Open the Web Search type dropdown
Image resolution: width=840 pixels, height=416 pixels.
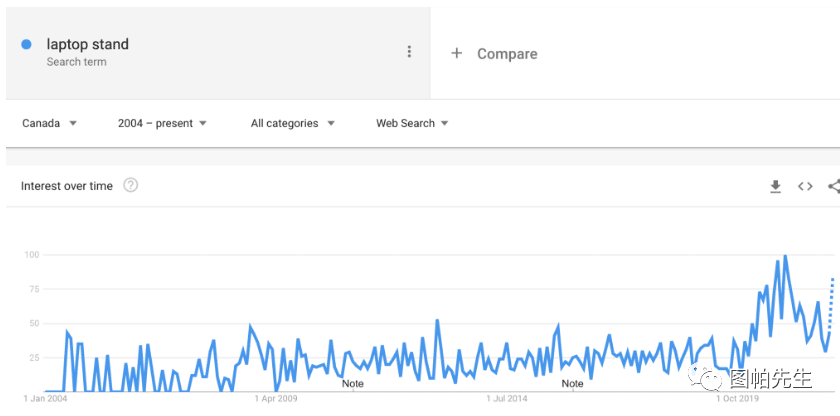412,123
